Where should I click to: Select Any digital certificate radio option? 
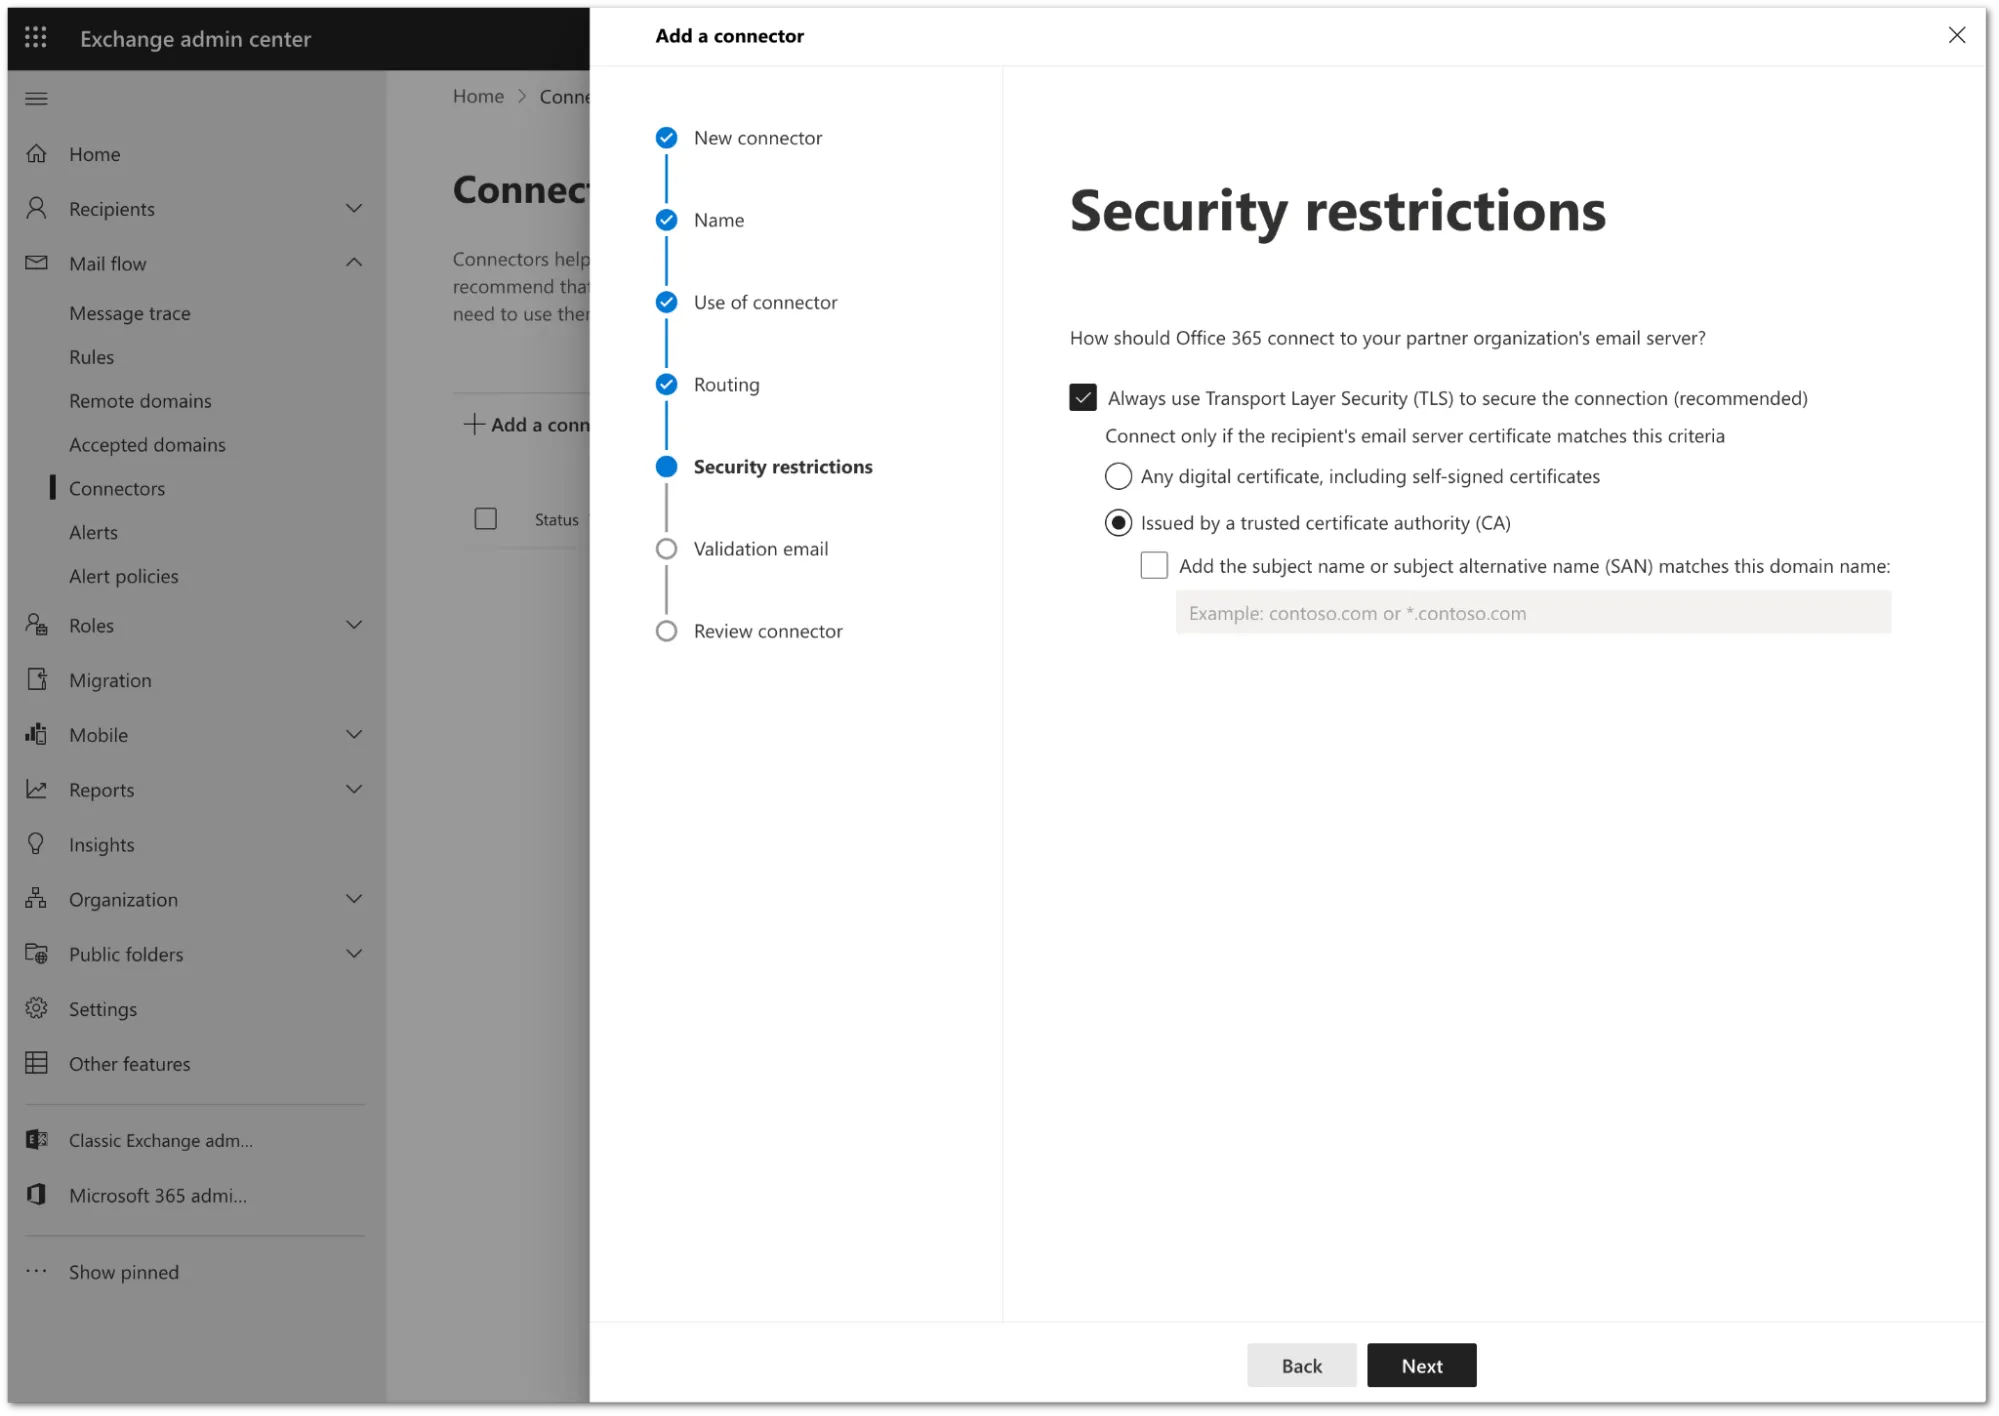[x=1118, y=475]
